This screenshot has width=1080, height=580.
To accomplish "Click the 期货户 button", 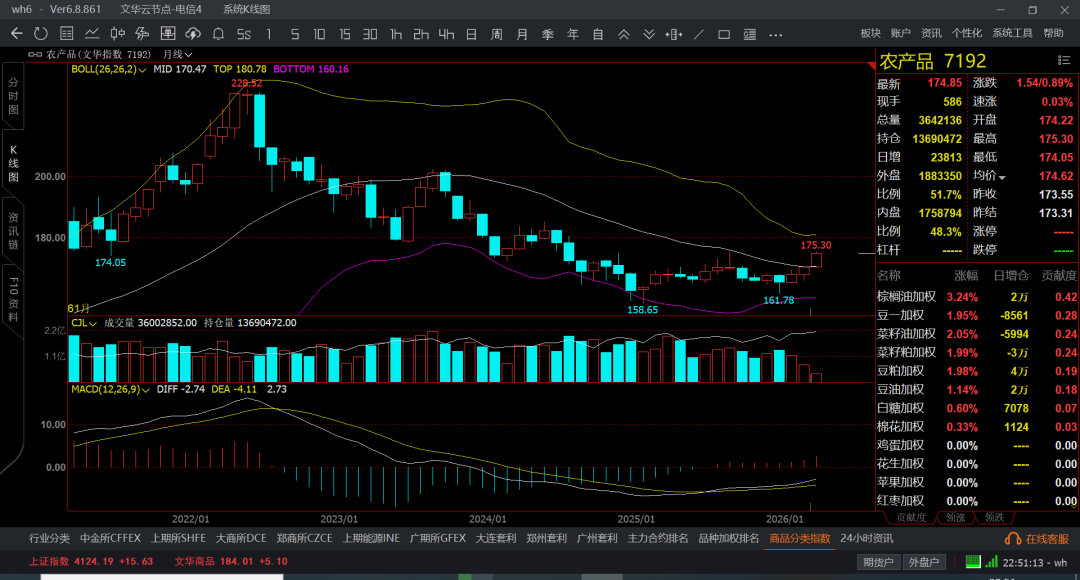I will (878, 562).
